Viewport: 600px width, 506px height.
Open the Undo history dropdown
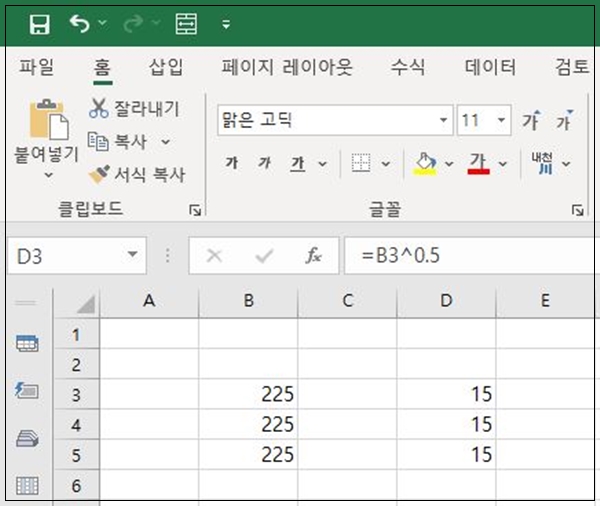pyautogui.click(x=103, y=23)
